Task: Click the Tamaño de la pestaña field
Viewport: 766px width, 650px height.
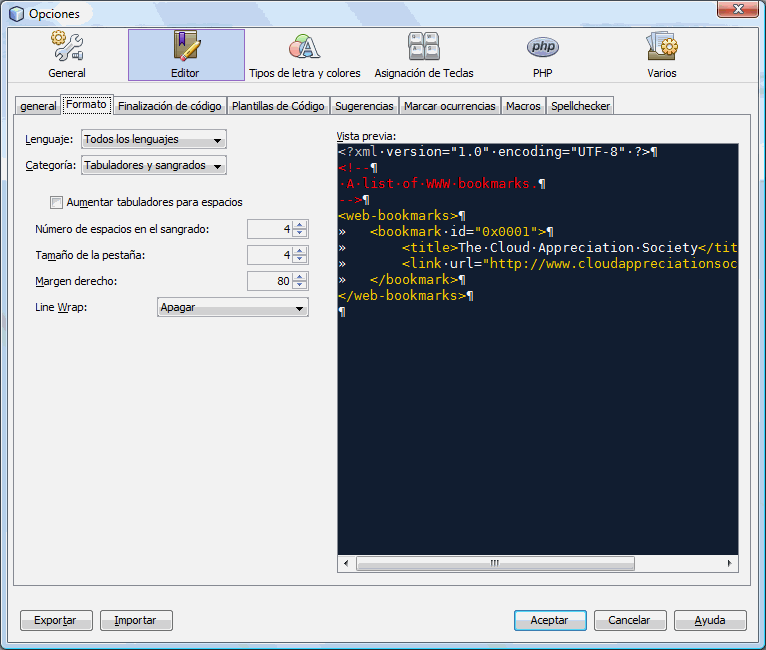Action: point(270,255)
